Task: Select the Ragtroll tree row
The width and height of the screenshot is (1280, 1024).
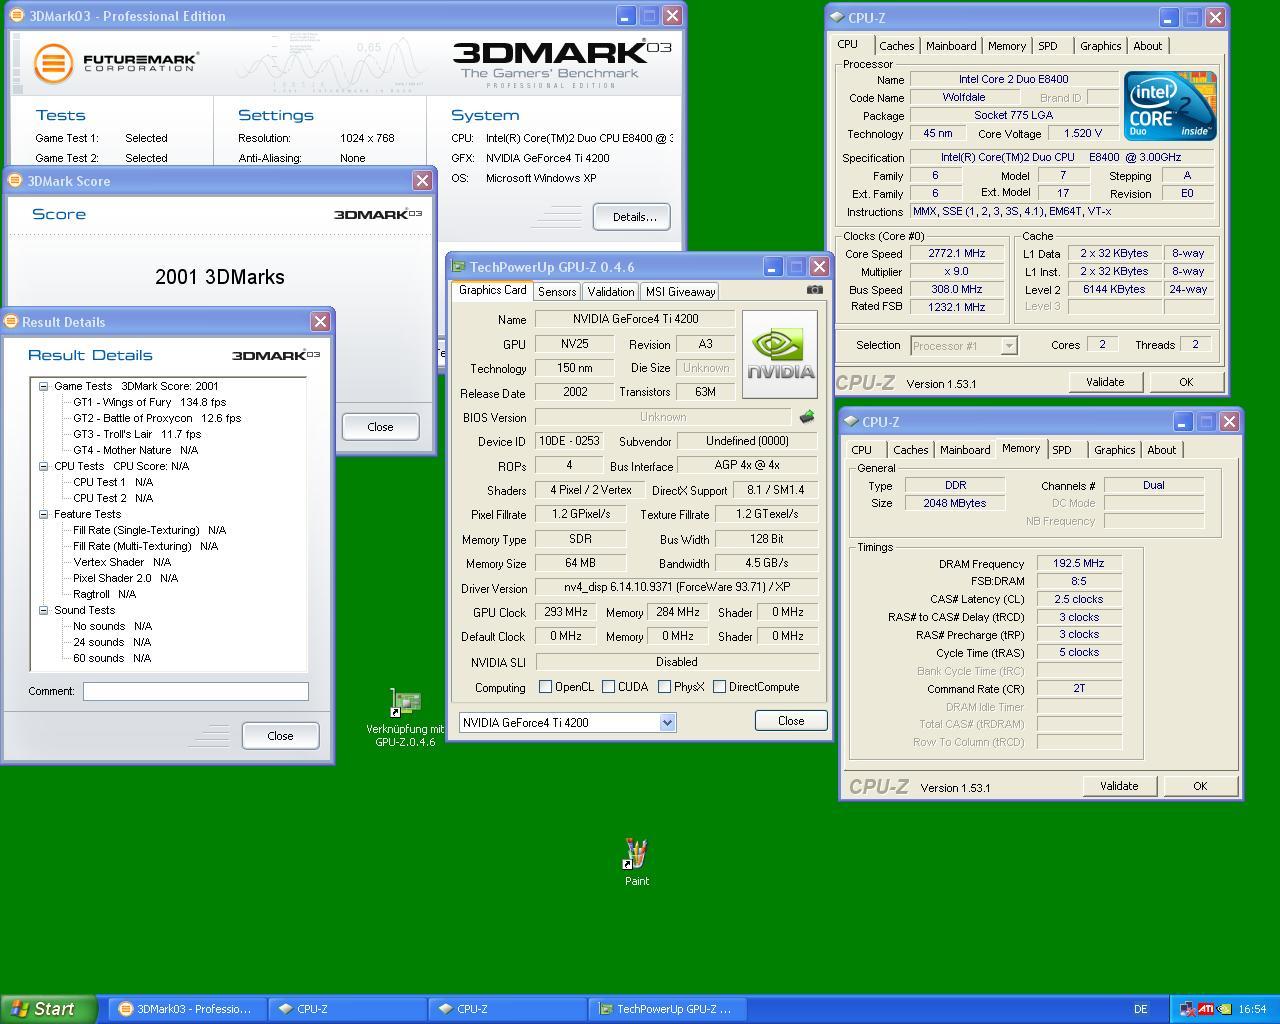Action: point(105,594)
